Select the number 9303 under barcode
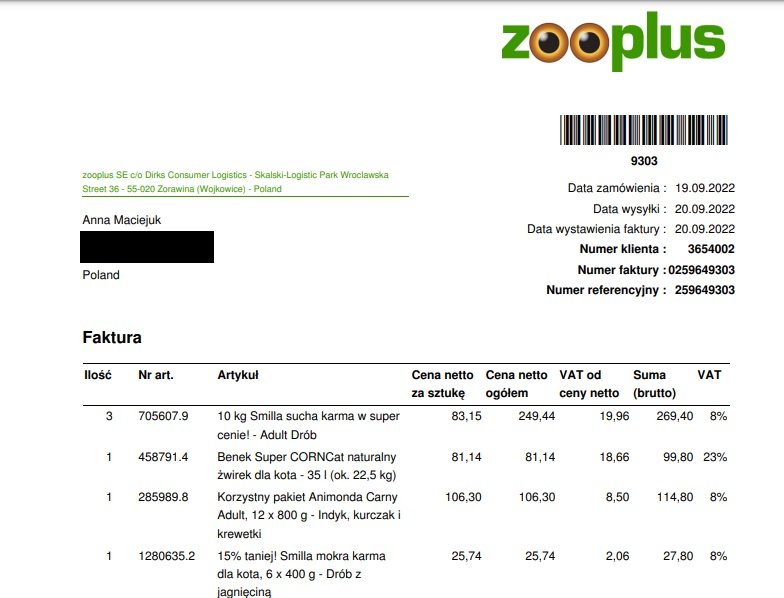The height and width of the screenshot is (598, 784). [x=644, y=161]
